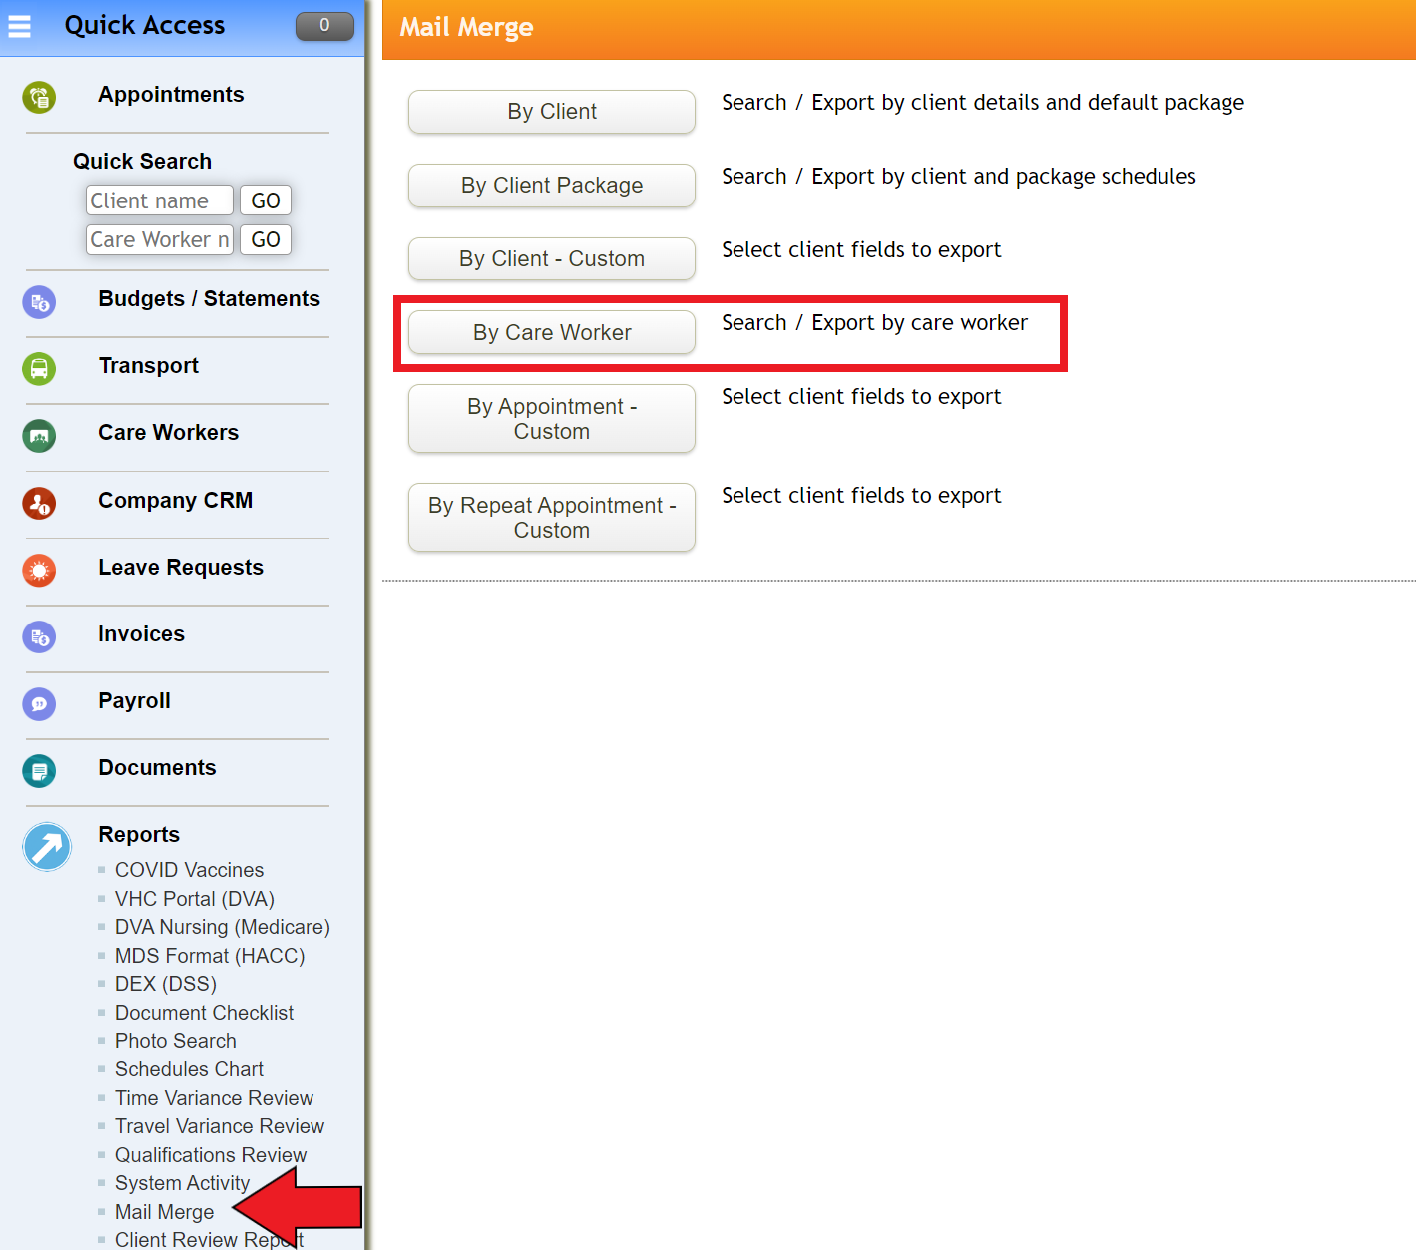Select the Invoices menu entry
Screen dimensions: 1416x1250
click(141, 633)
